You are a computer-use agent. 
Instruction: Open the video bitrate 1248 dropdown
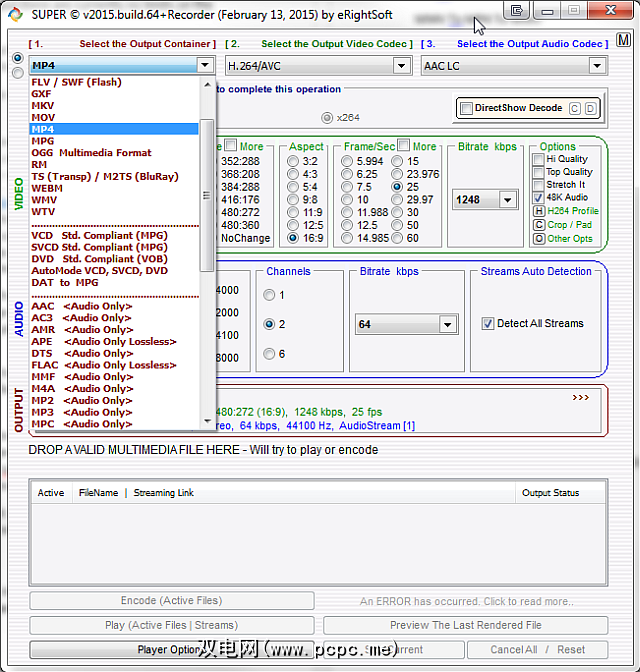click(x=507, y=200)
